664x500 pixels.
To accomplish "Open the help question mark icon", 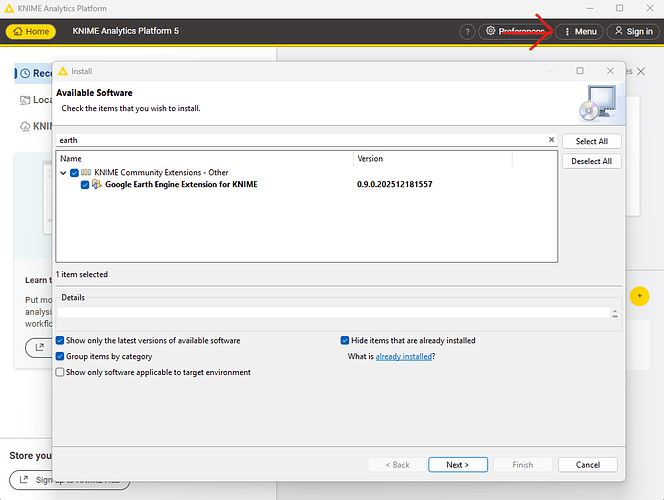I will (467, 31).
